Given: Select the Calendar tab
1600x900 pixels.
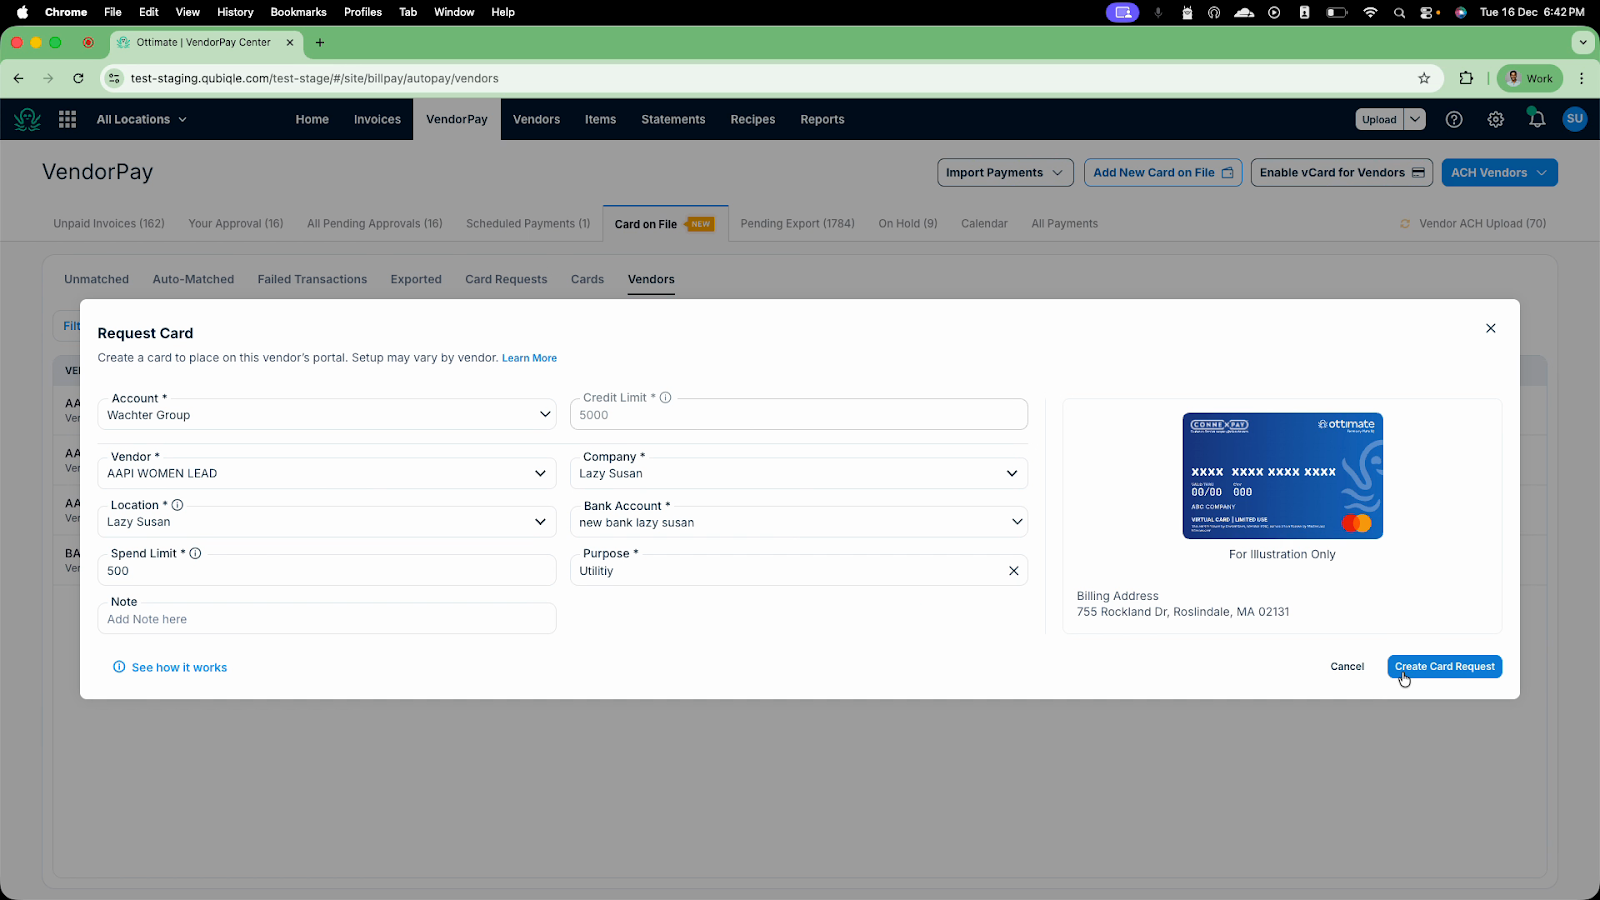Looking at the screenshot, I should click(984, 223).
